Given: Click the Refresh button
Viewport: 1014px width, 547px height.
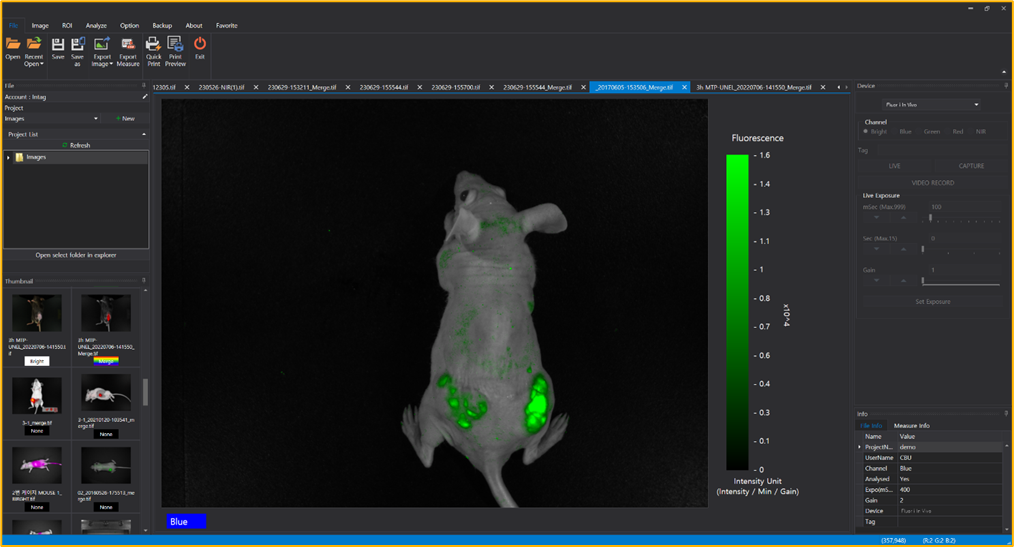Looking at the screenshot, I should click(76, 145).
